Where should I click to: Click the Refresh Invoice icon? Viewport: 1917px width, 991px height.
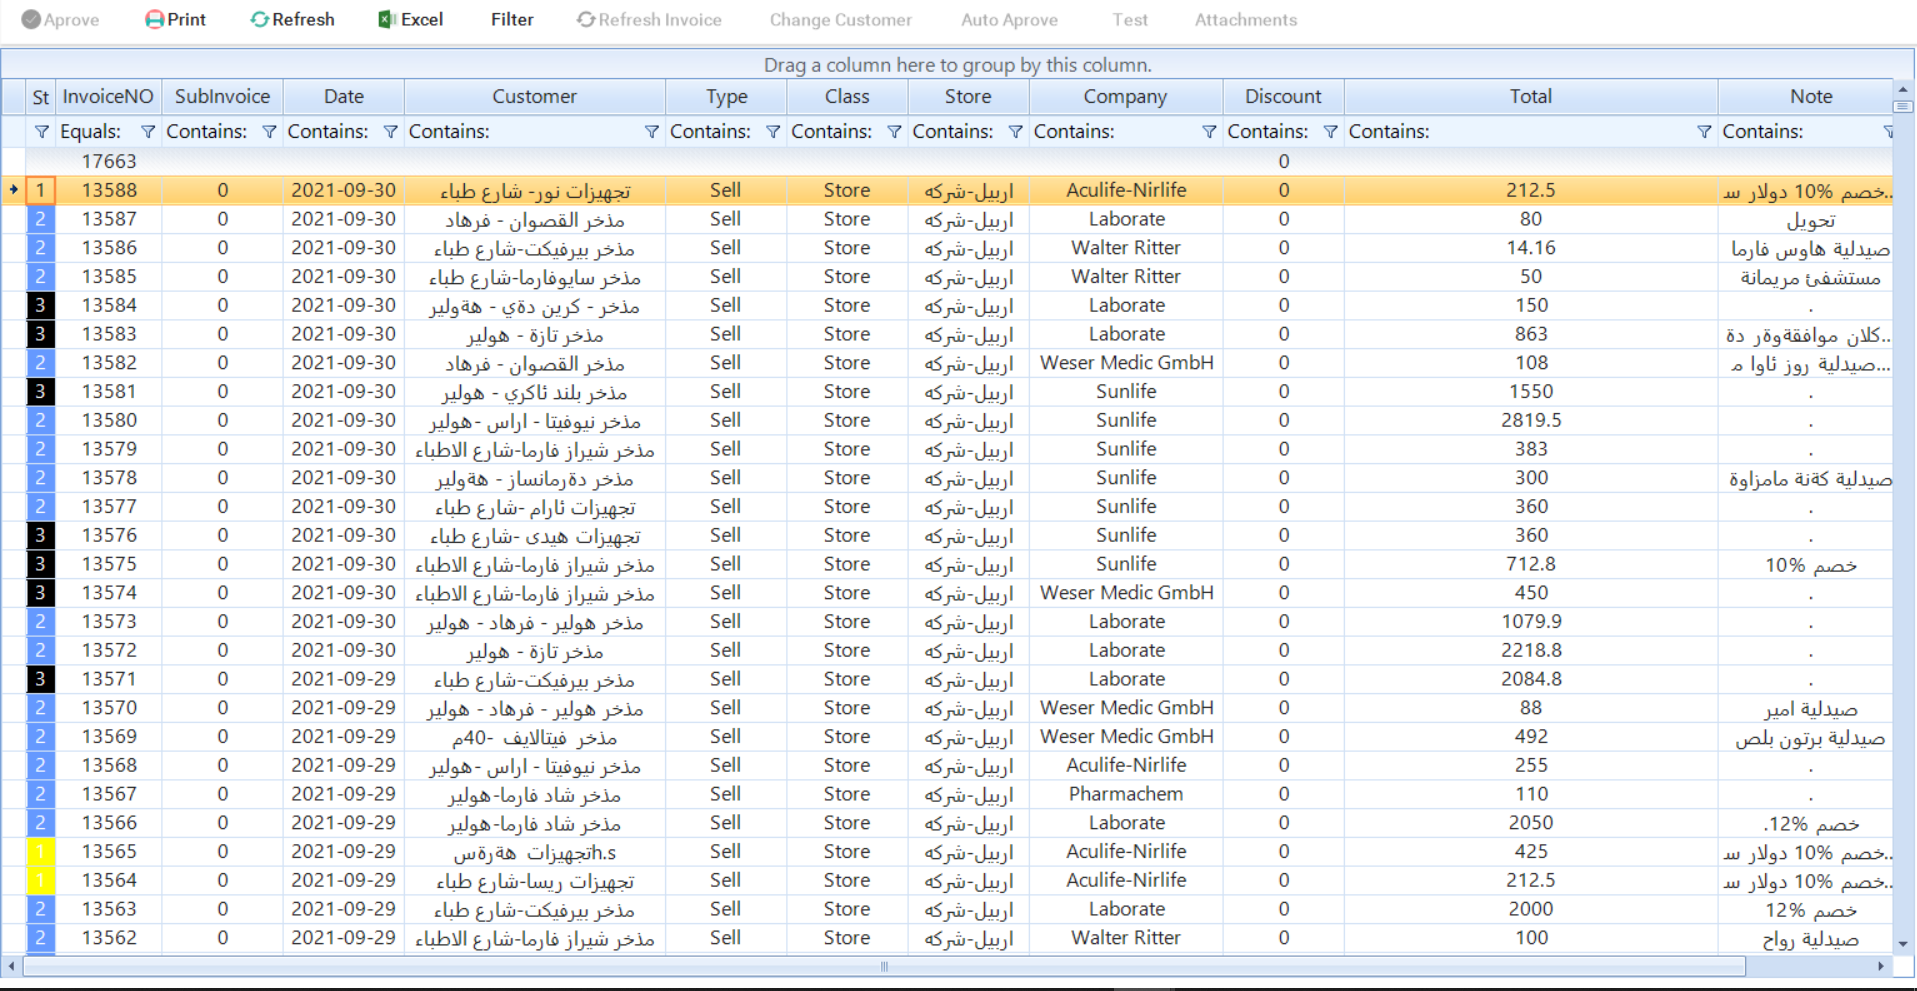click(584, 19)
